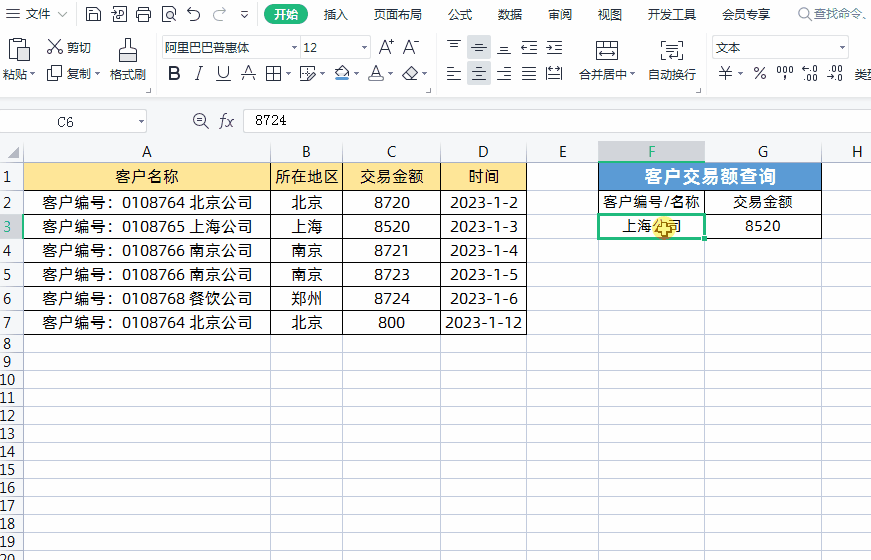
Task: Select cell containing 郑州
Action: pos(307,298)
